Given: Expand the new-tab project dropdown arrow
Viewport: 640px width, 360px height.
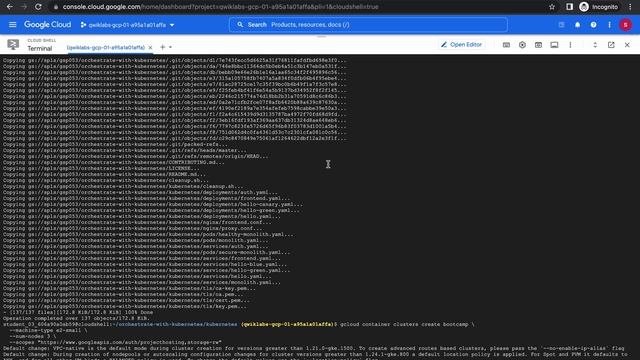Looking at the screenshot, I should [x=170, y=47].
